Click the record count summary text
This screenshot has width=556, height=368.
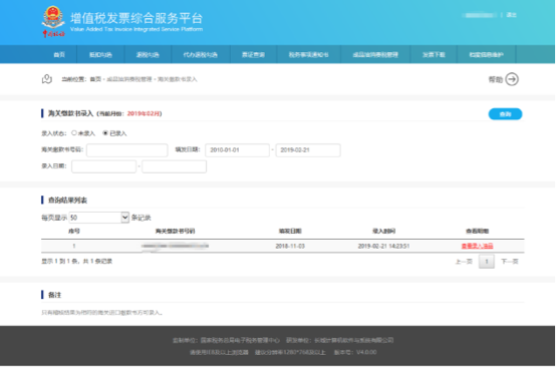[x=77, y=261]
